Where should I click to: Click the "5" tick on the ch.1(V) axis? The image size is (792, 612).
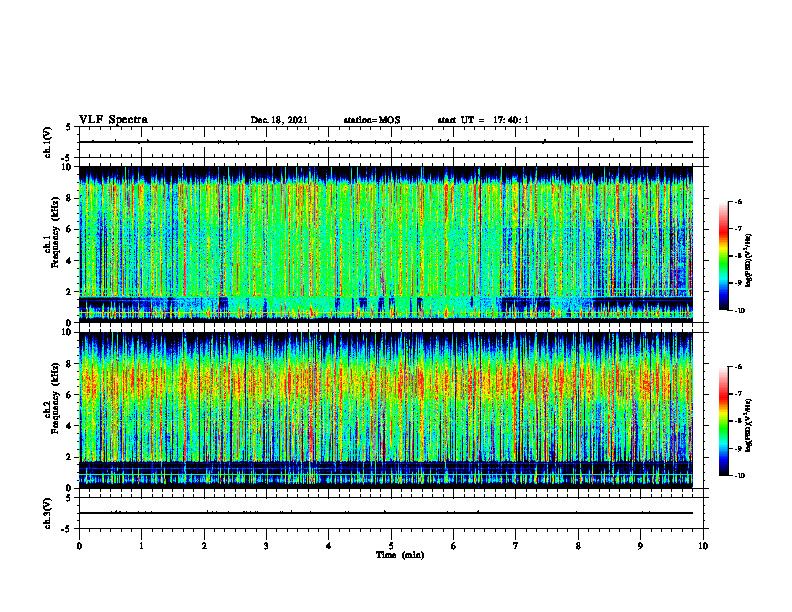click(69, 127)
